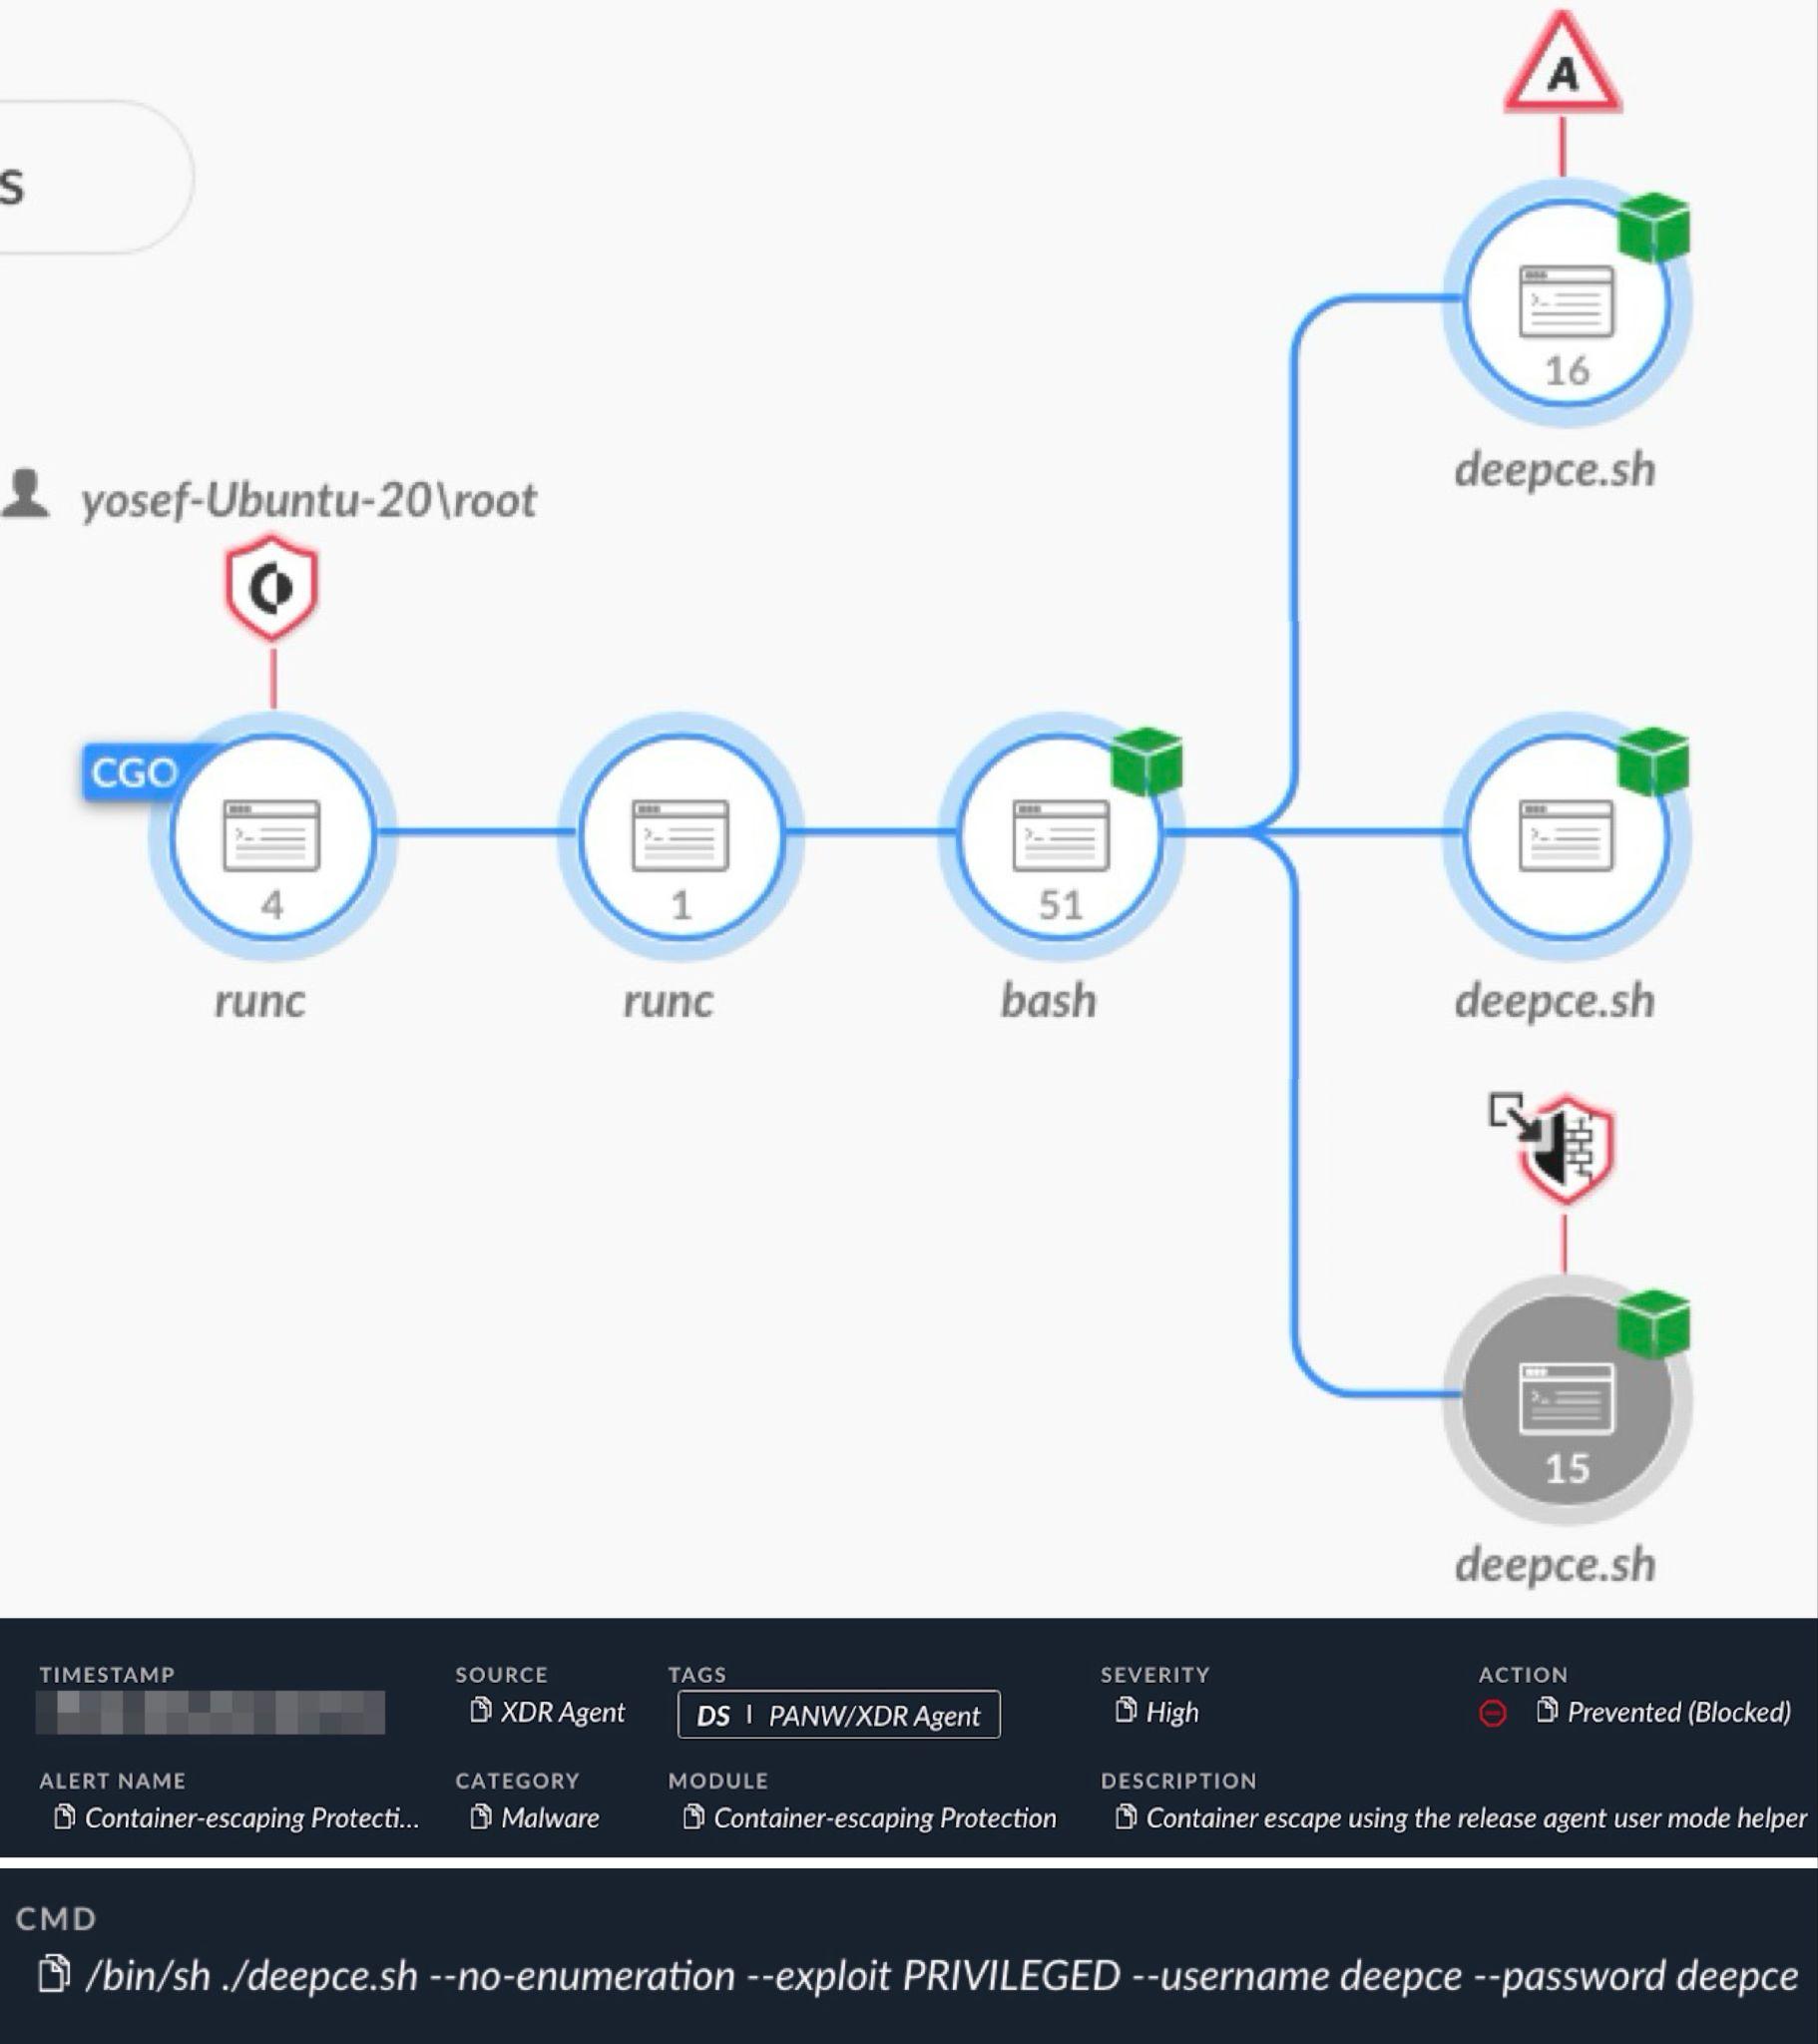Image resolution: width=1818 pixels, height=2044 pixels.
Task: Select the CGO runc process node
Action: (x=272, y=837)
